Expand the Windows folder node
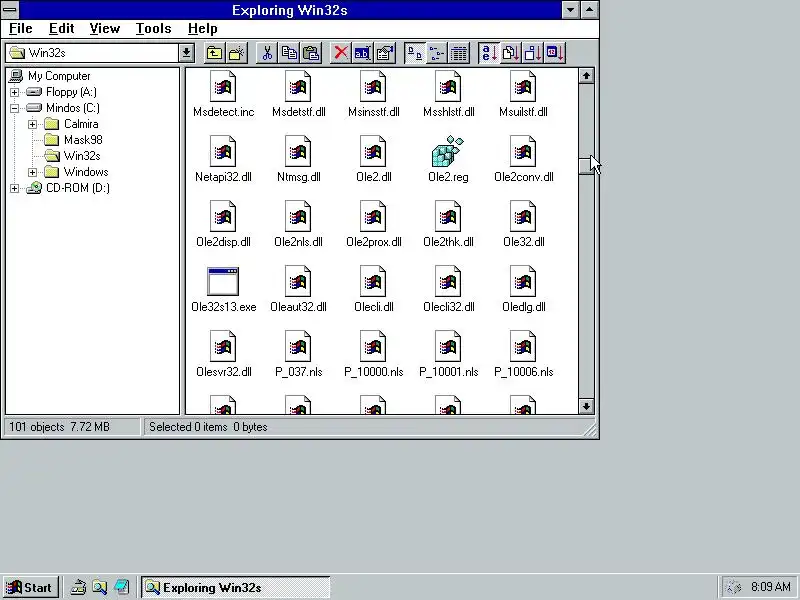 33,172
